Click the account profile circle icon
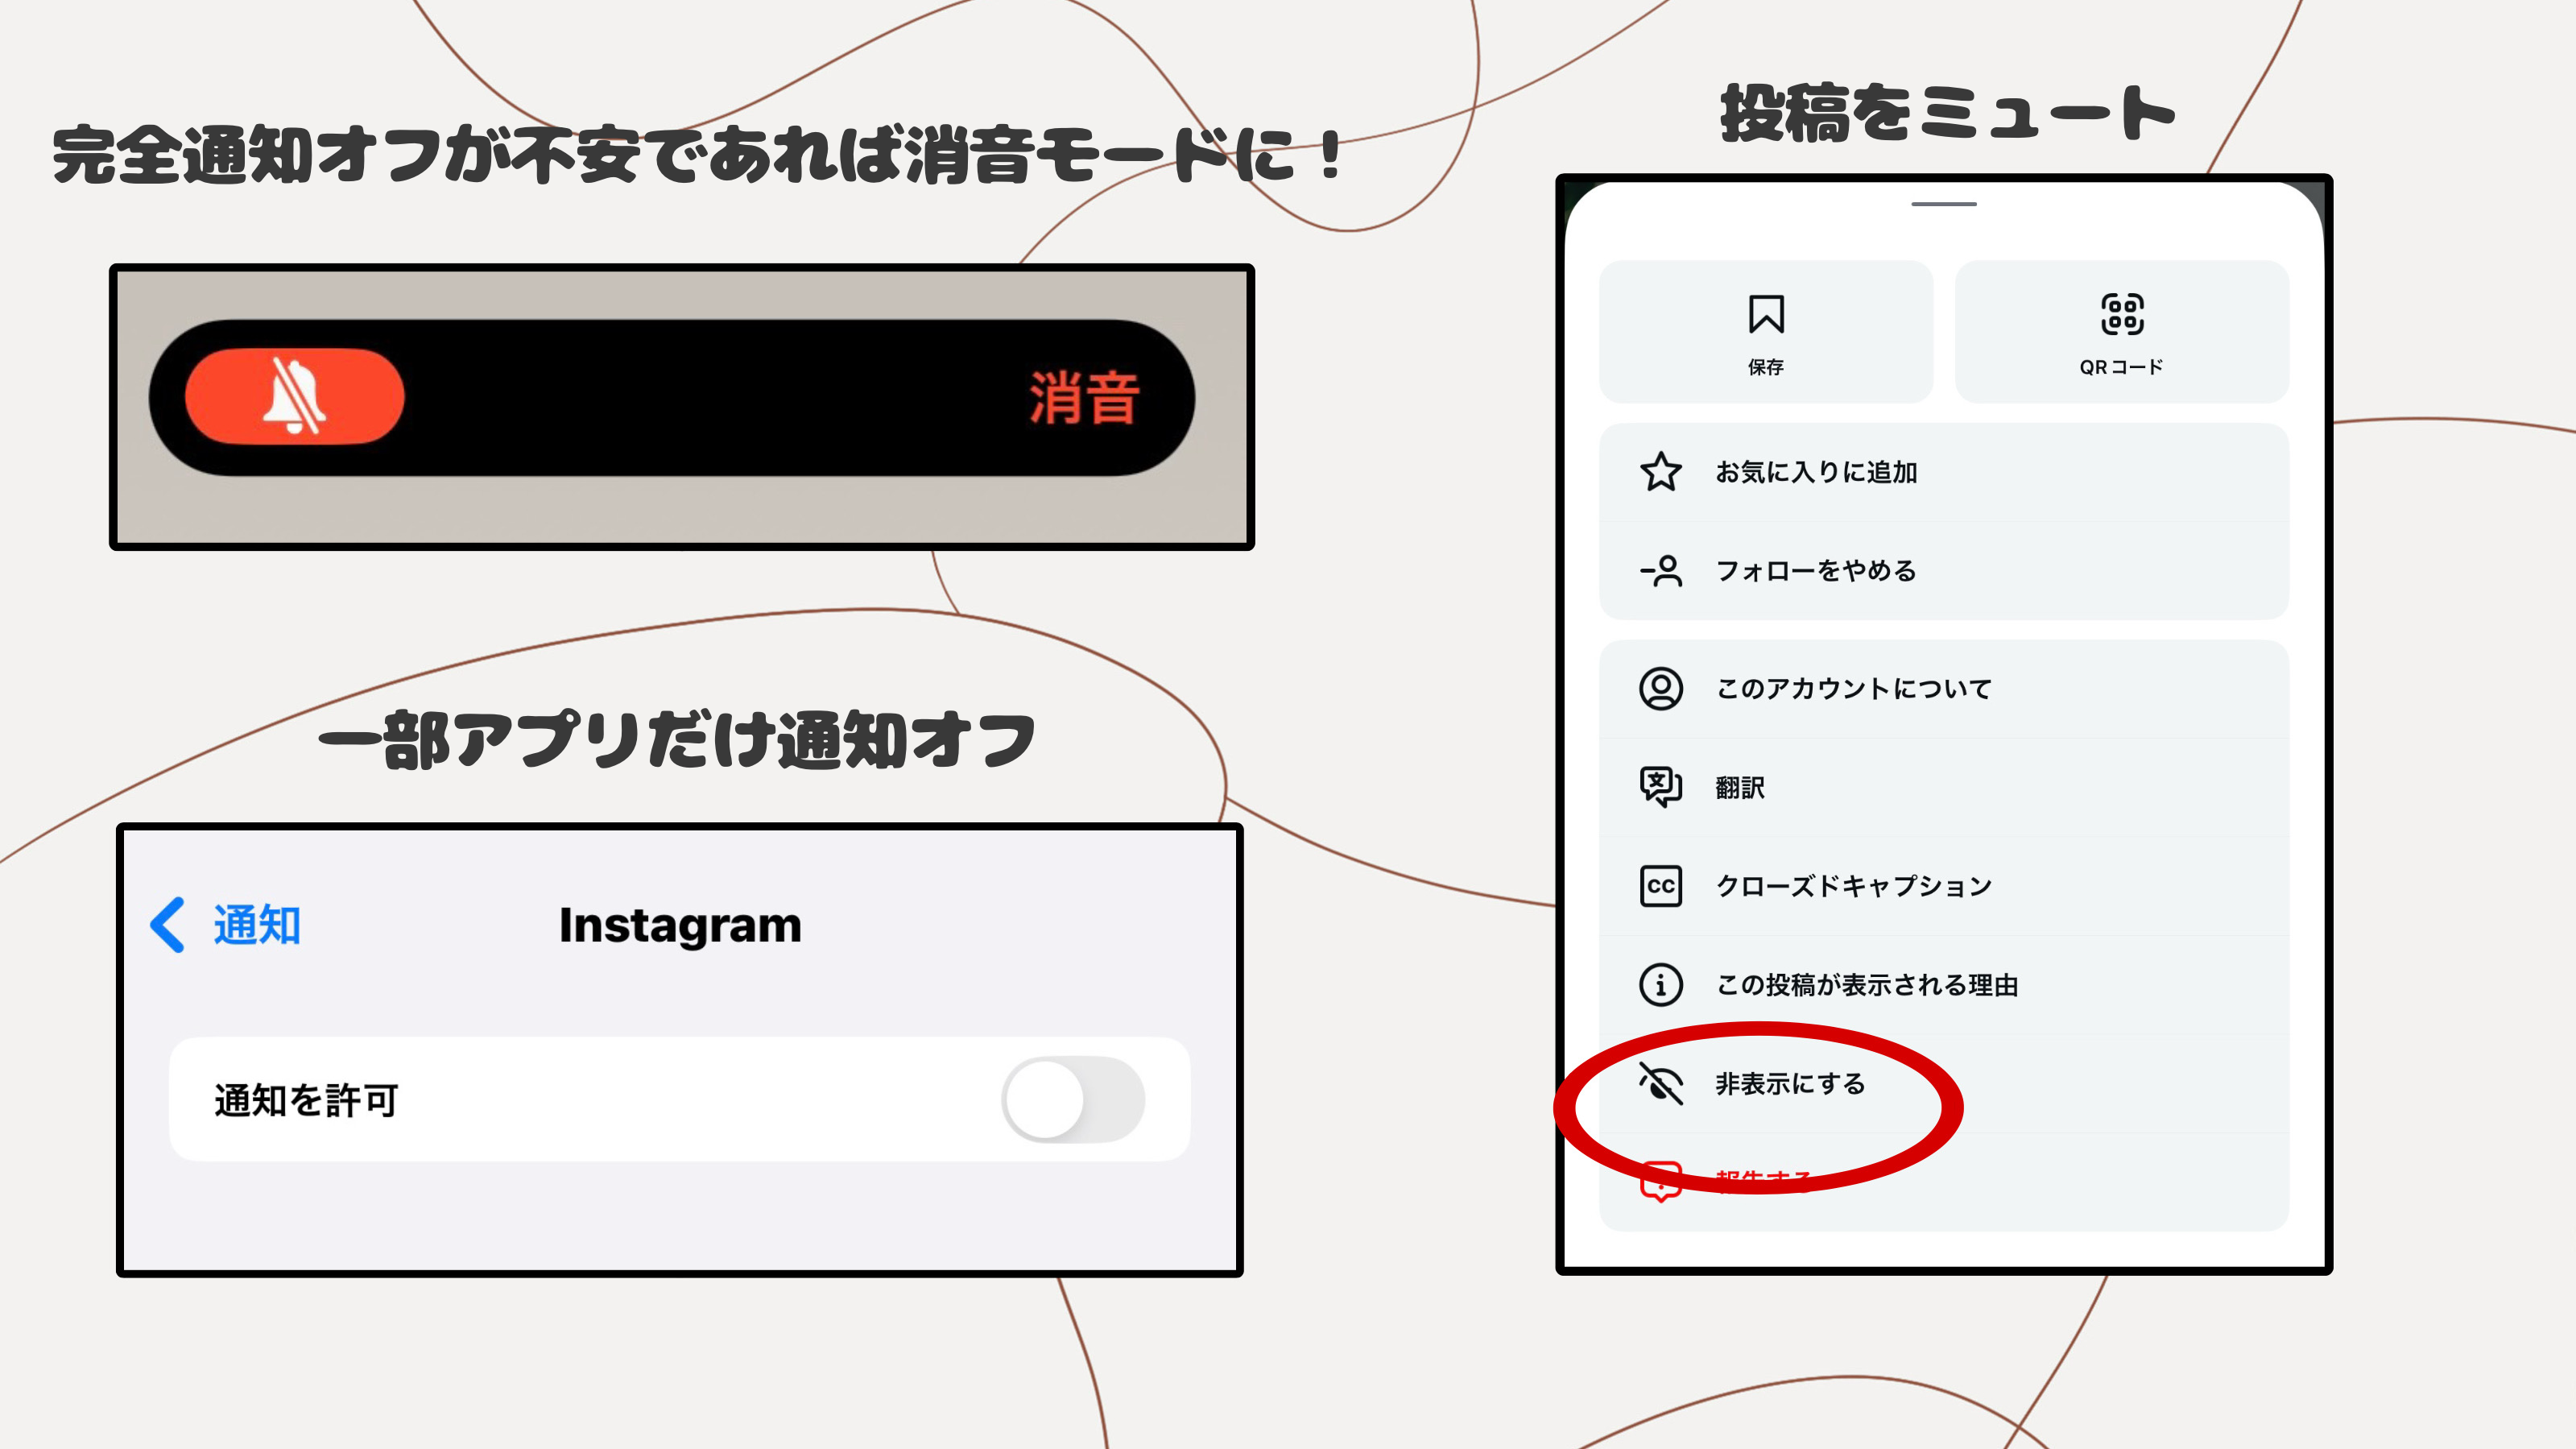This screenshot has width=2576, height=1449. pyautogui.click(x=1661, y=688)
